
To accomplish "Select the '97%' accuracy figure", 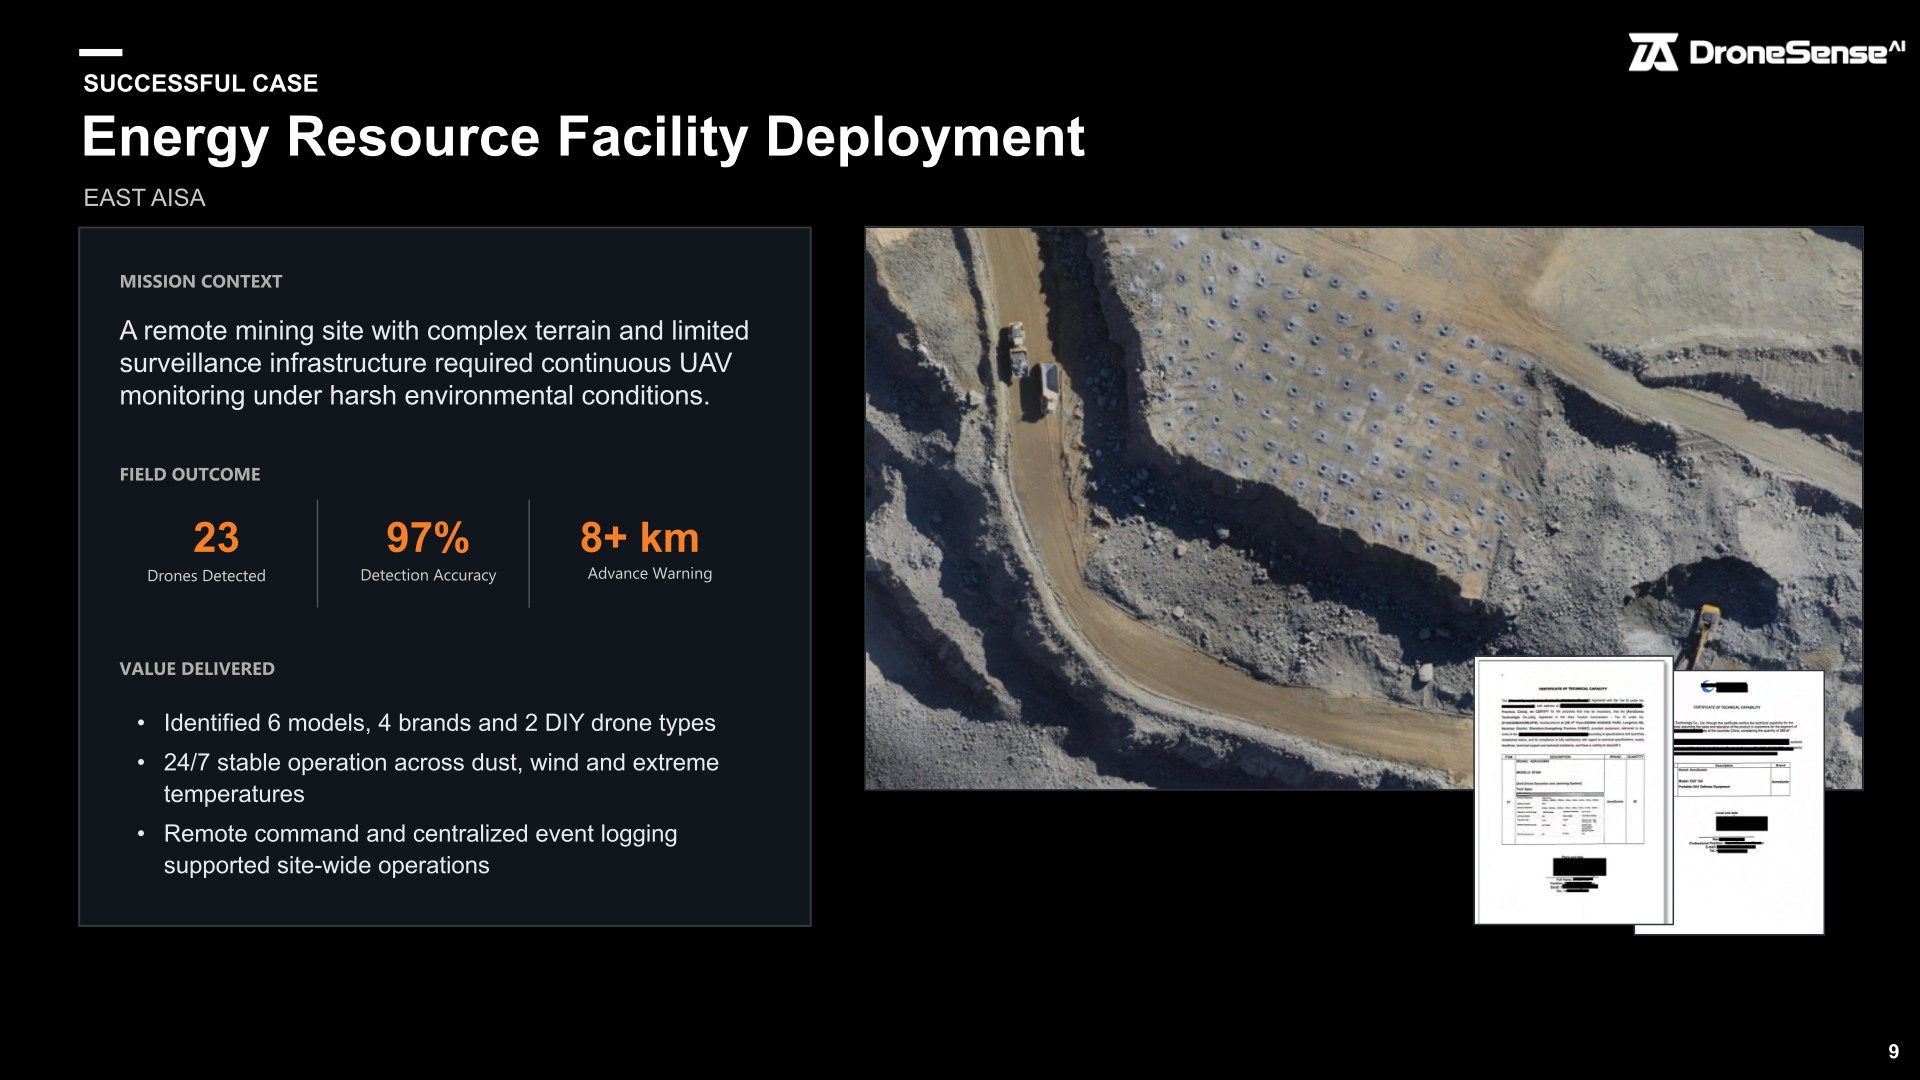I will (428, 538).
